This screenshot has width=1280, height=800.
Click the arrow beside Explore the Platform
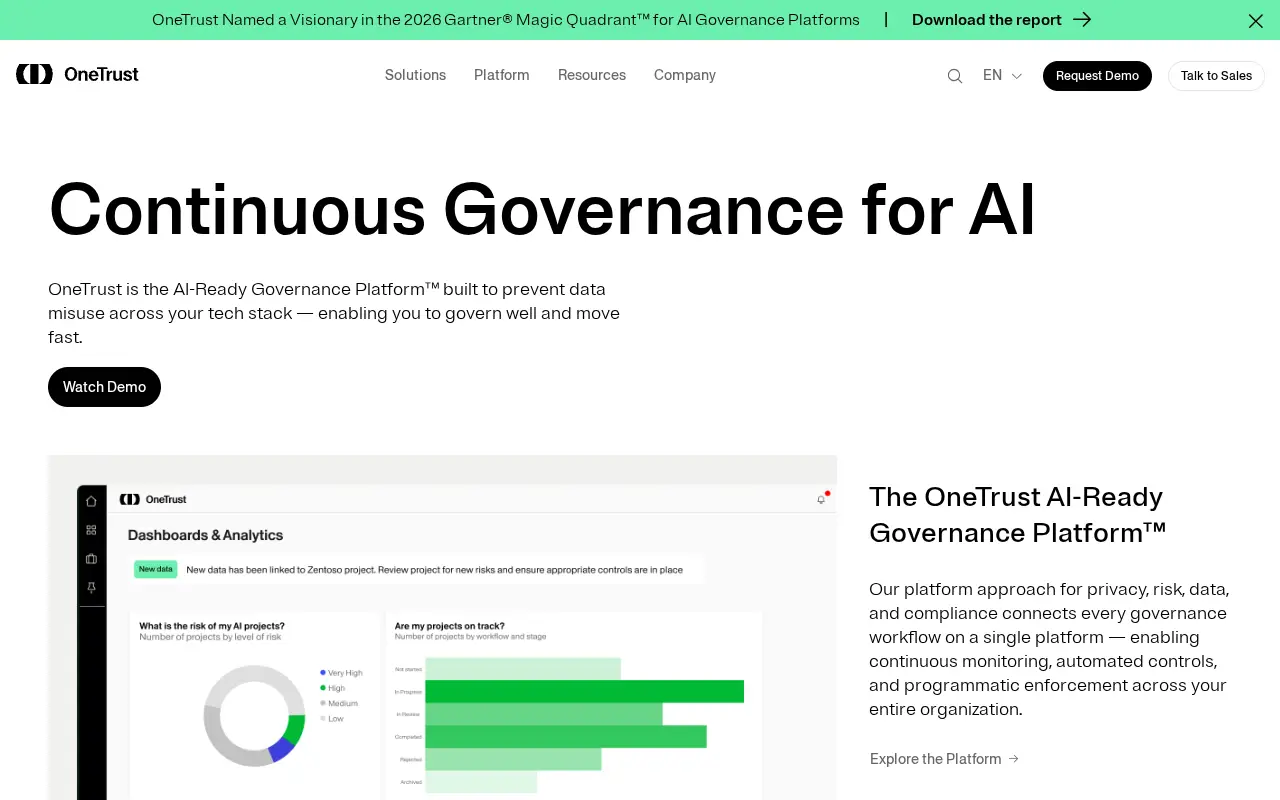pyautogui.click(x=1013, y=759)
